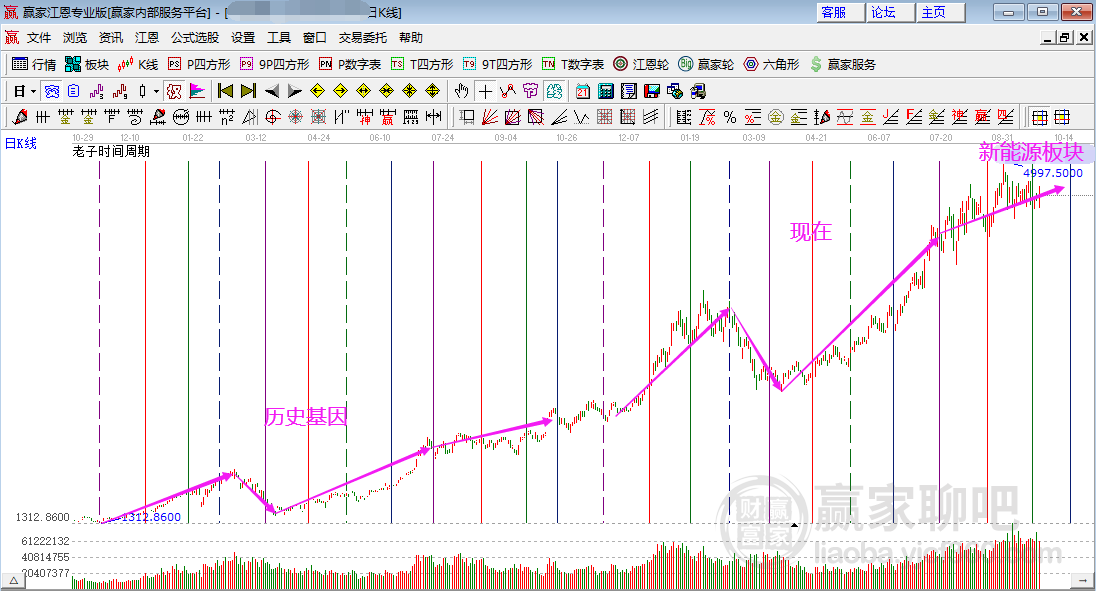Select the Gann fan lines tool
Viewport: 1096px width, 591px height.
(490, 117)
